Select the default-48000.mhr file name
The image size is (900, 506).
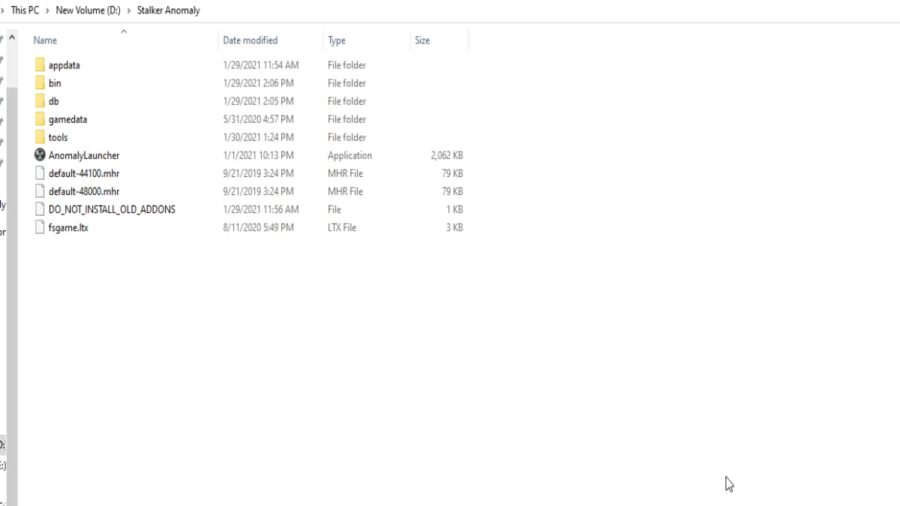tap(84, 191)
